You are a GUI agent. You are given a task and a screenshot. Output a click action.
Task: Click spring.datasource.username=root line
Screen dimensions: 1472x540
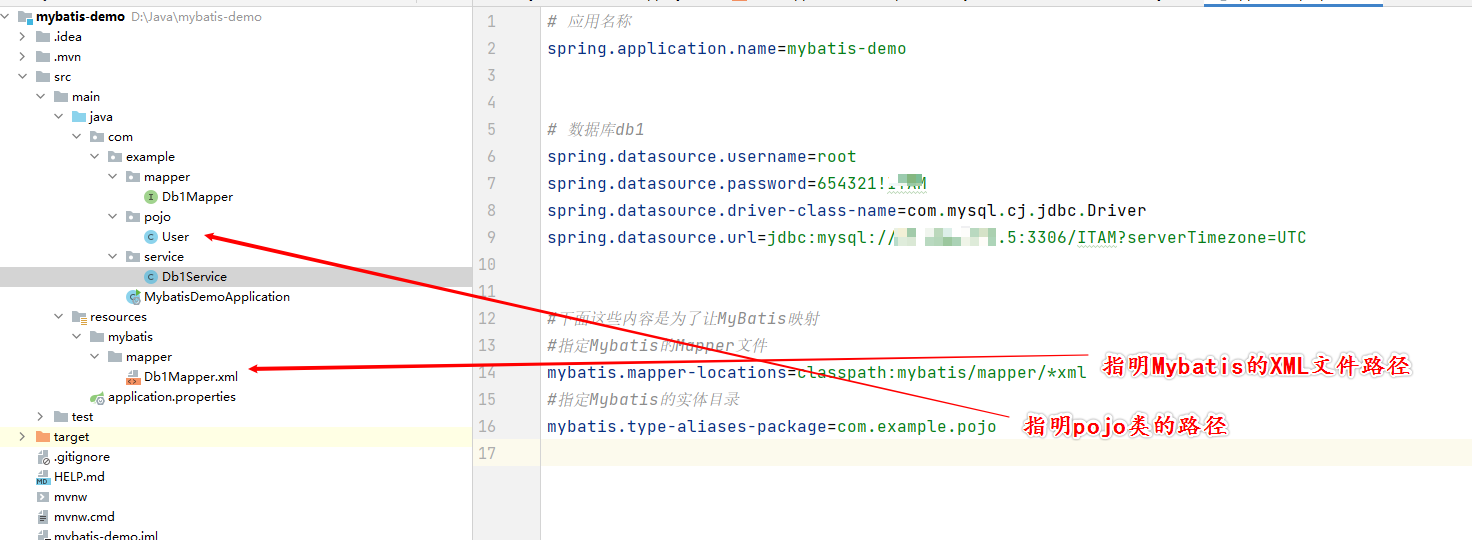[x=702, y=156]
